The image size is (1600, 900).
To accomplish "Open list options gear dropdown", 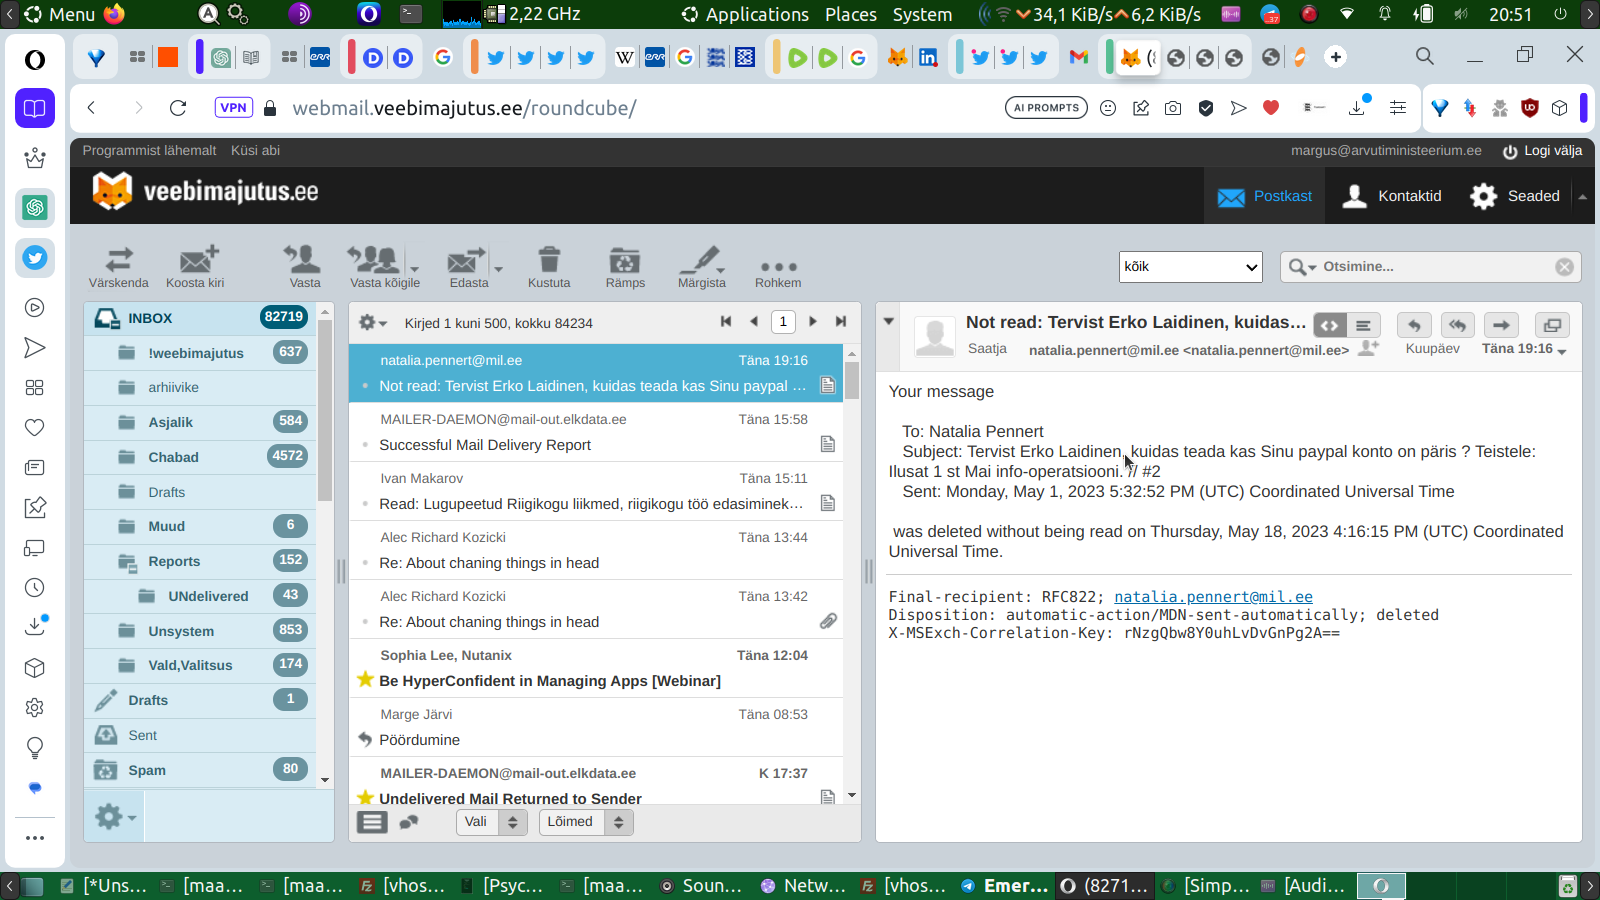I will tap(372, 323).
